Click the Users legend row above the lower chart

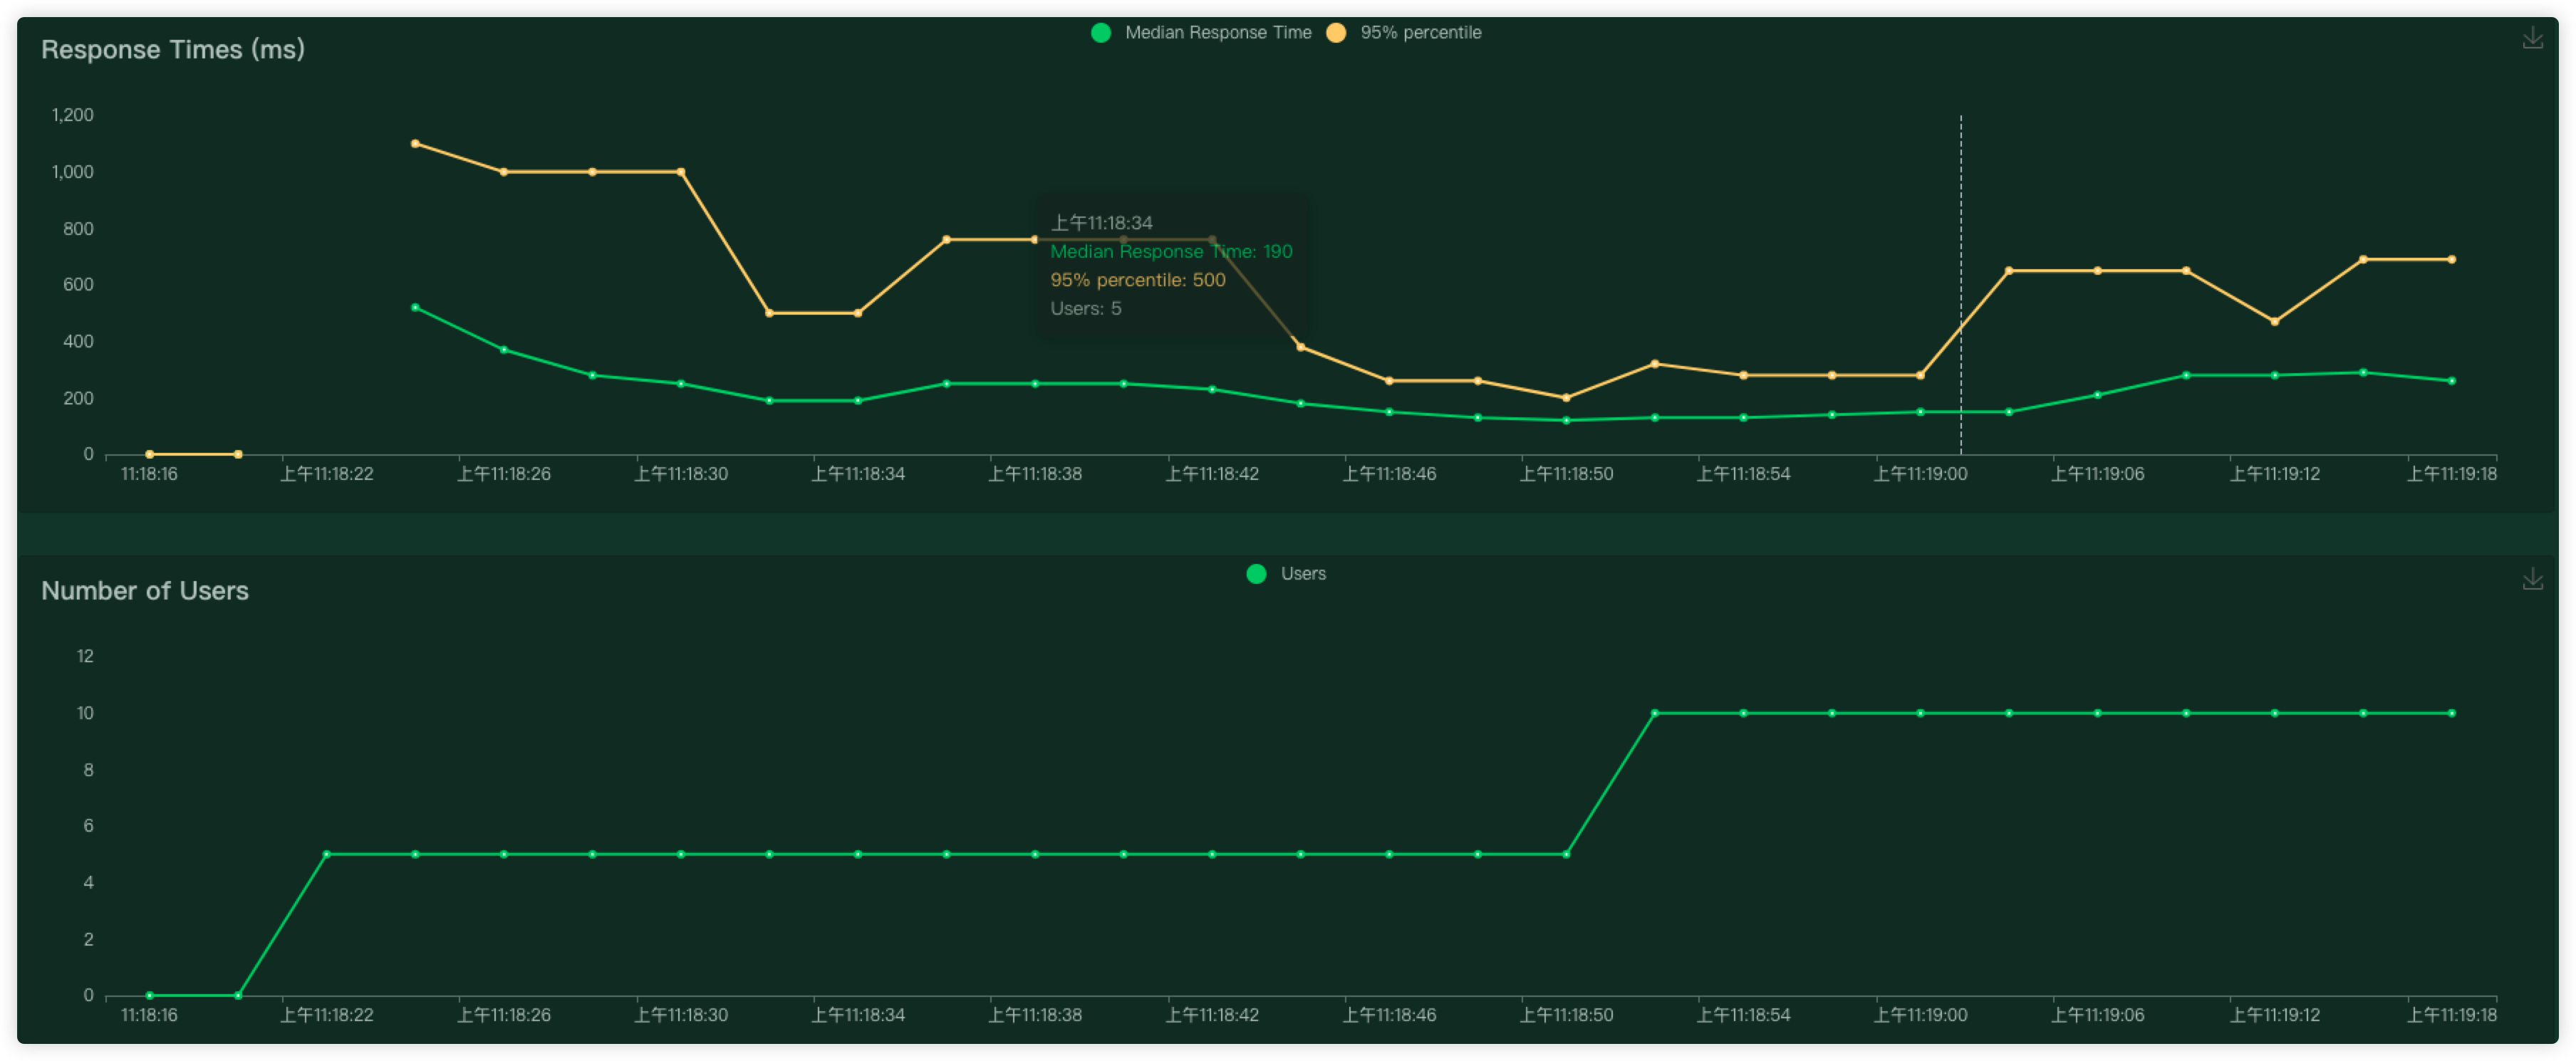point(1285,573)
